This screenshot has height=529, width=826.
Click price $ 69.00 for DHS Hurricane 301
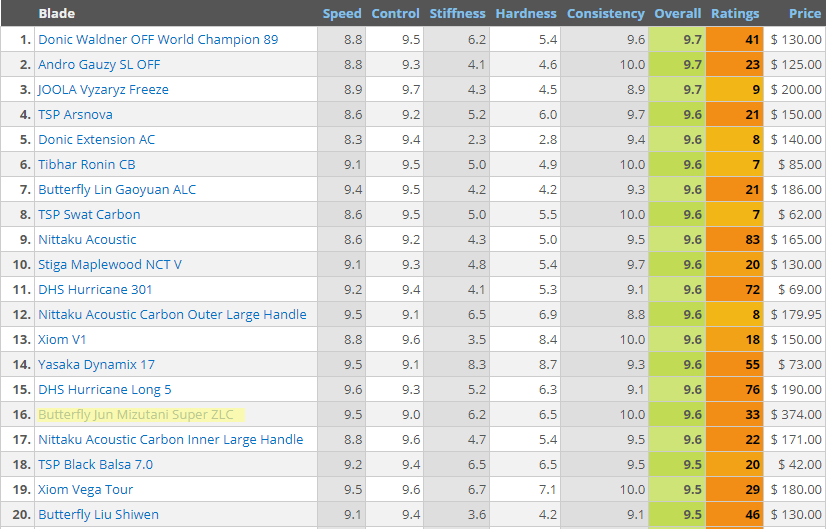click(x=800, y=290)
